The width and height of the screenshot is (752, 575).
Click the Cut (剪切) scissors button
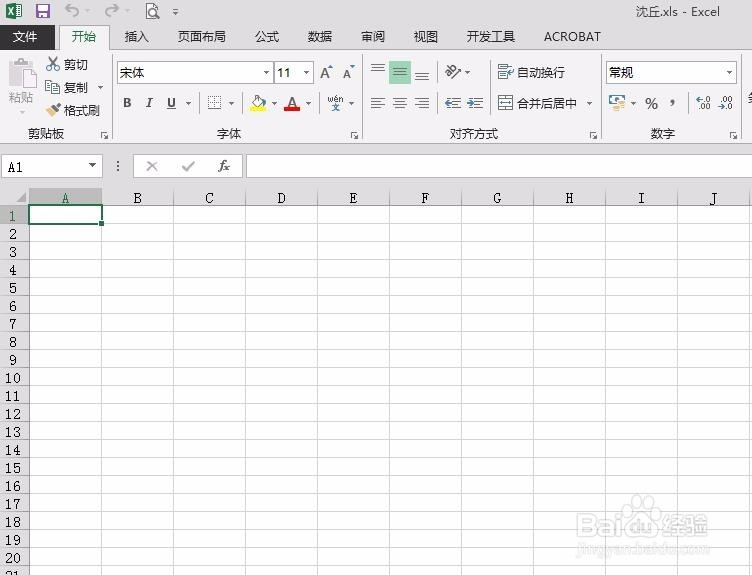pos(67,64)
